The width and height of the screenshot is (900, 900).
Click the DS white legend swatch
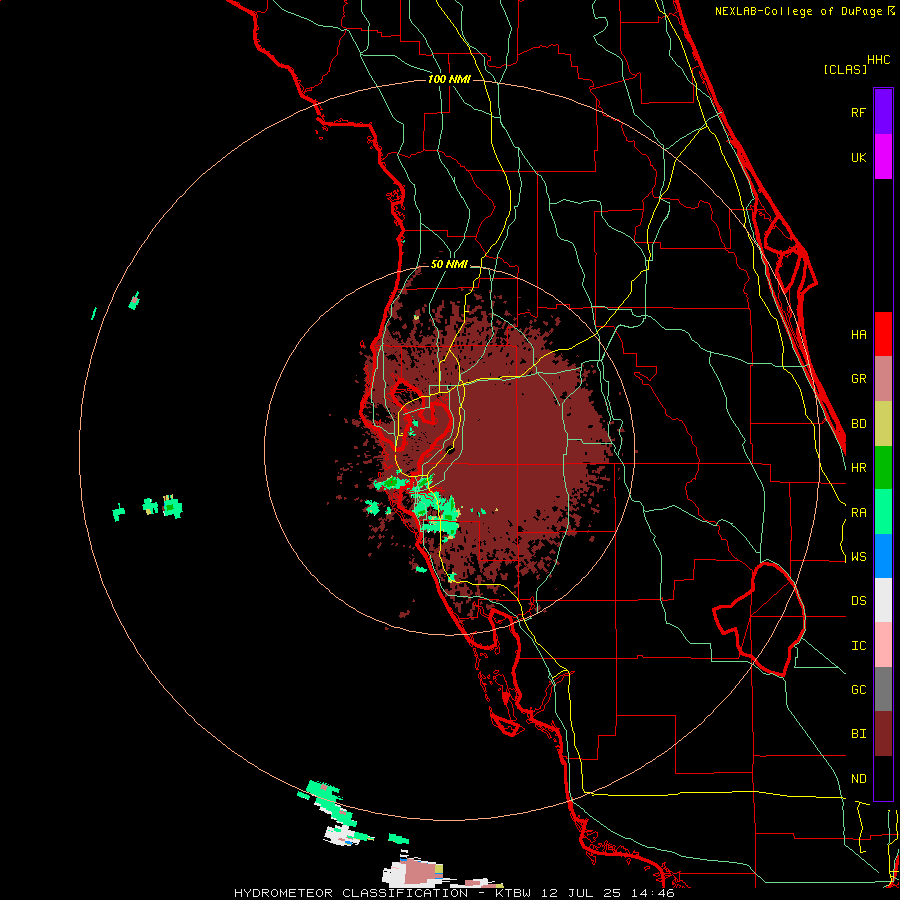click(x=883, y=600)
